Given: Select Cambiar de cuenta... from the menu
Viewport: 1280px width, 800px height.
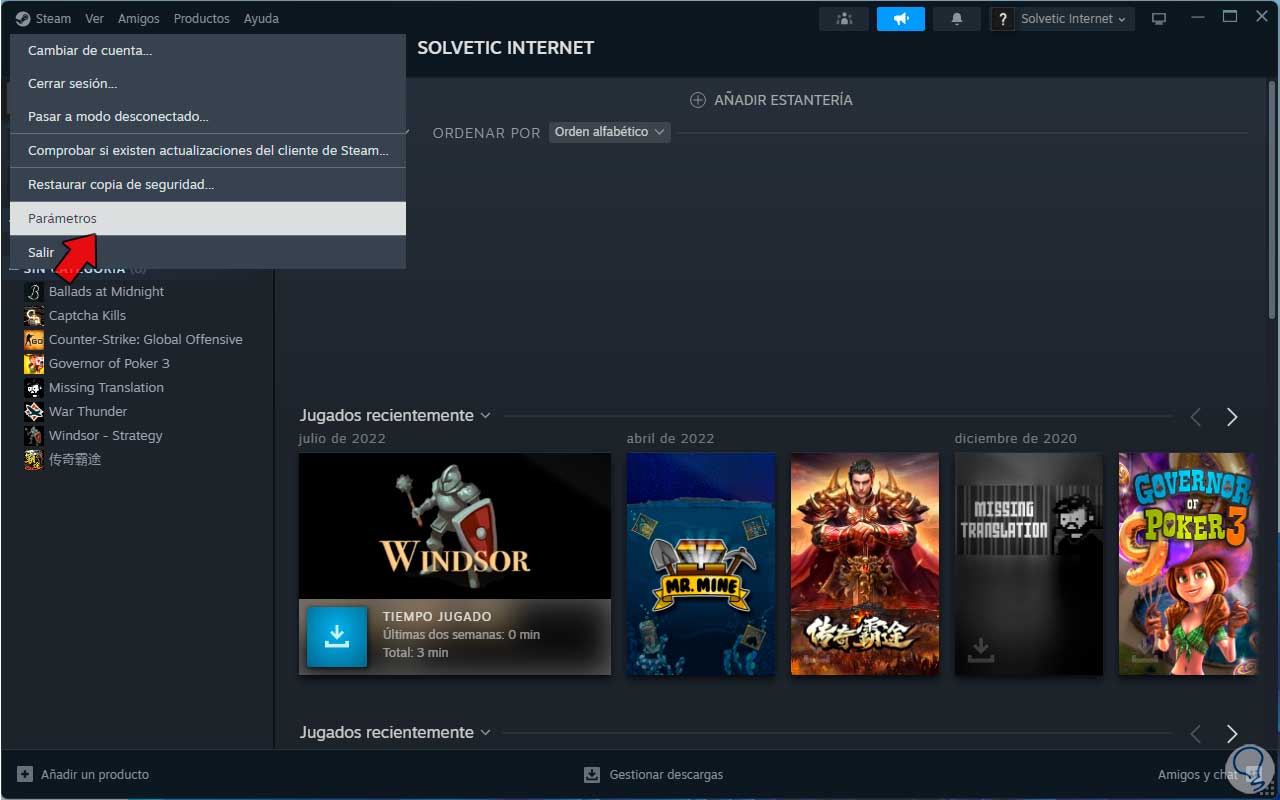Looking at the screenshot, I should [208, 50].
